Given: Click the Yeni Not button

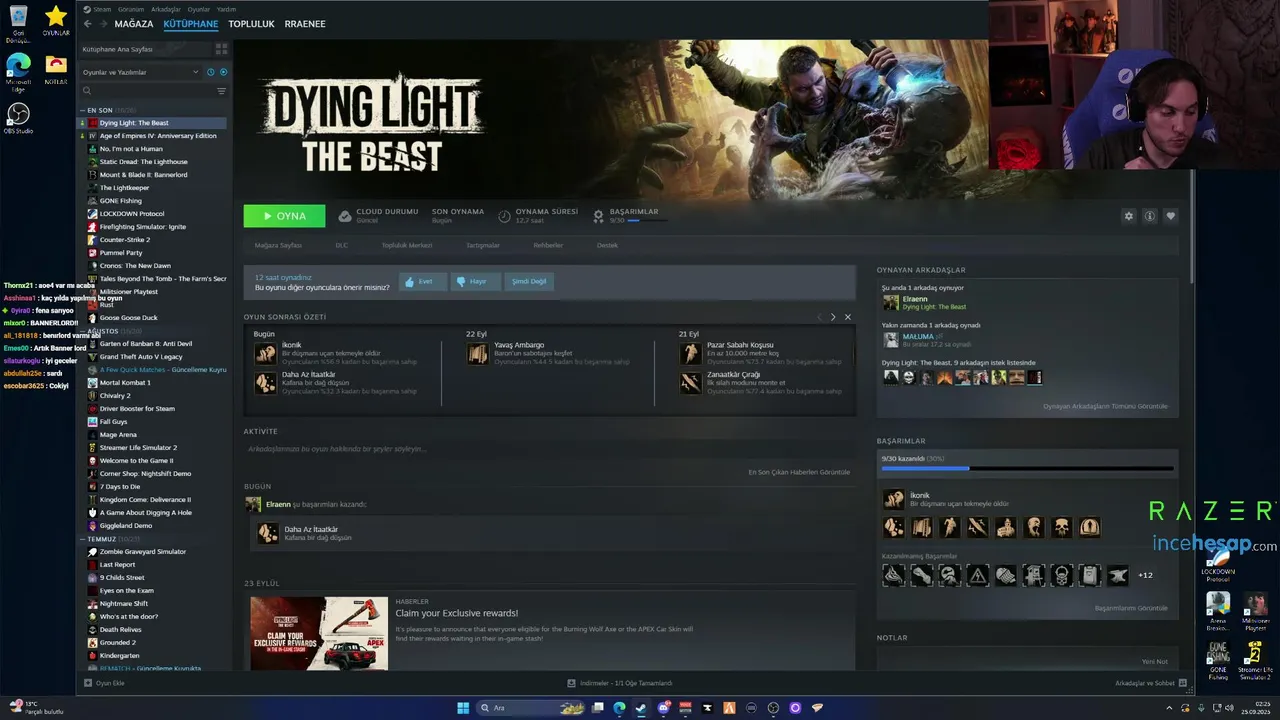Looking at the screenshot, I should tap(1154, 661).
